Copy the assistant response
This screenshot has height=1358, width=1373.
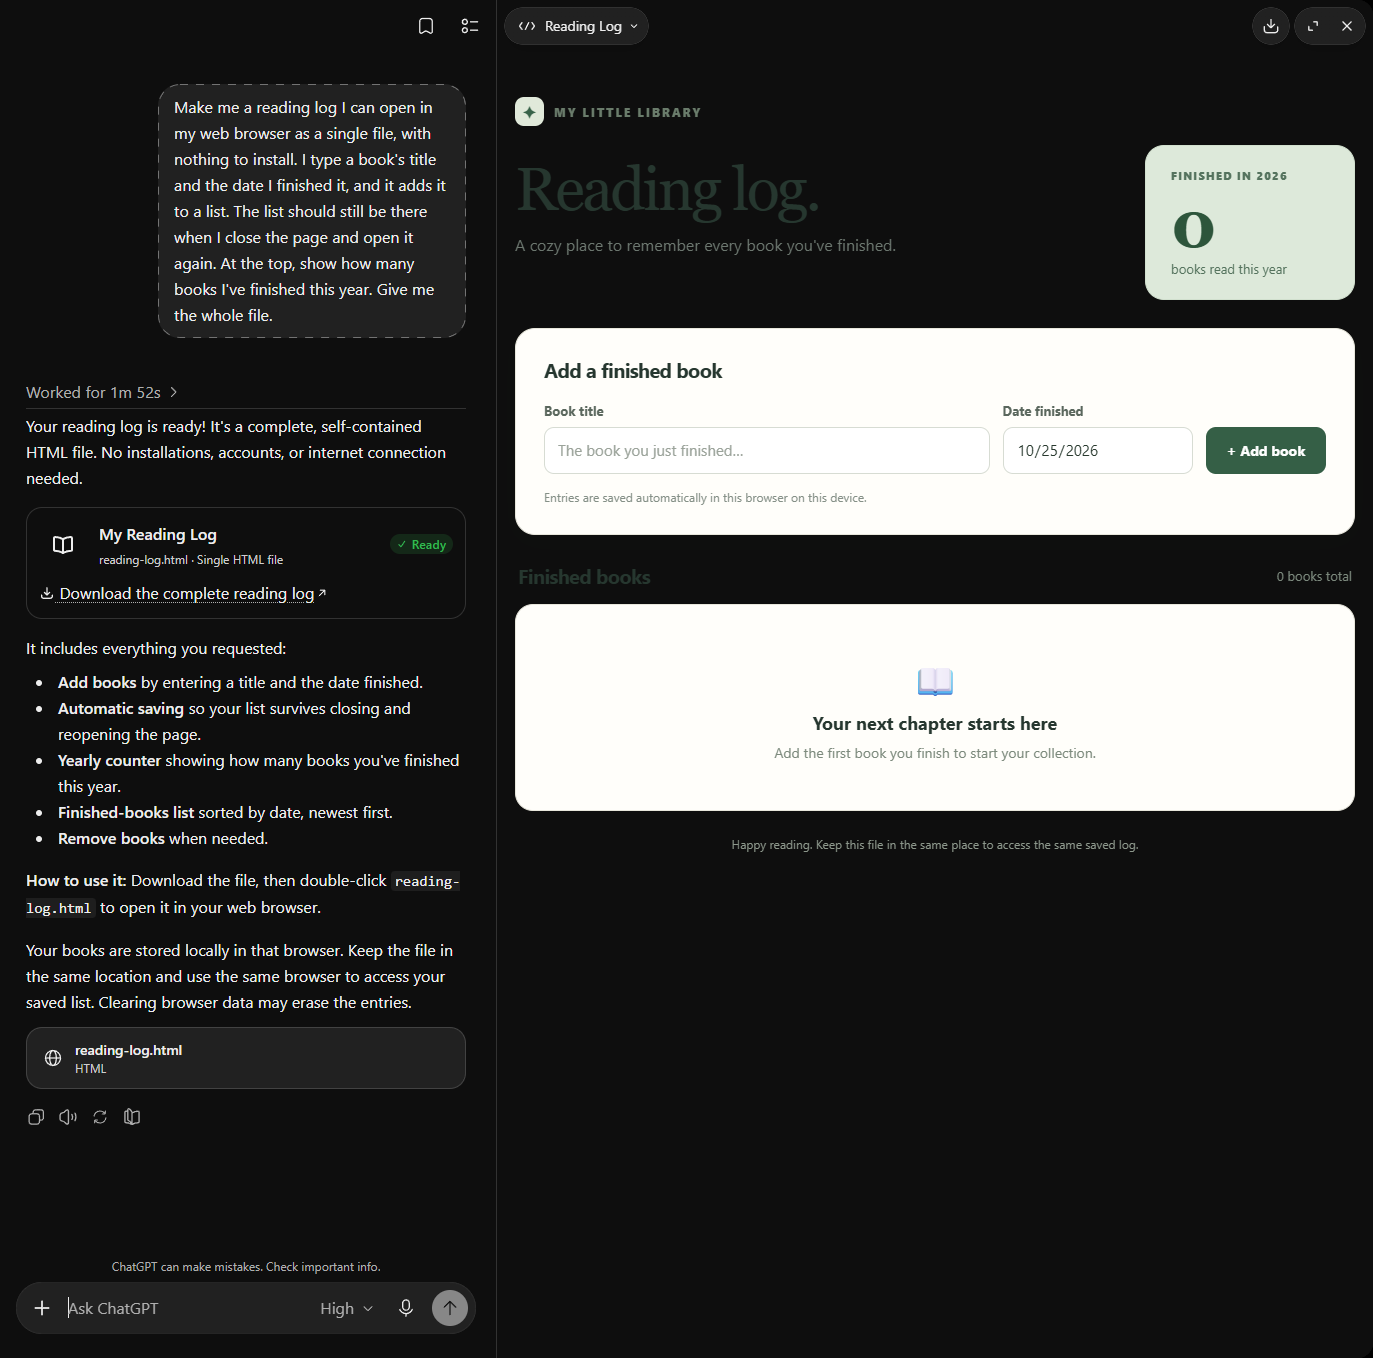coord(36,1117)
